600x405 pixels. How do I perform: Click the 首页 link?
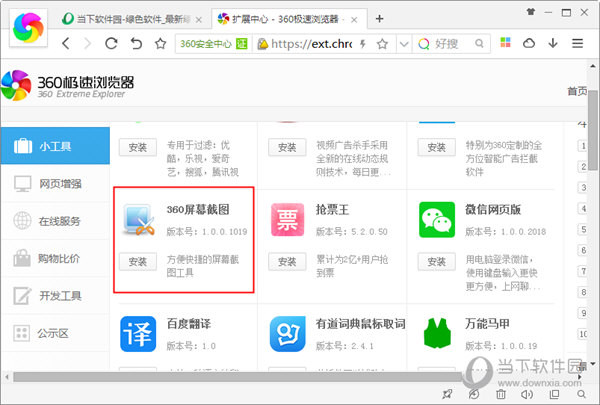(577, 91)
